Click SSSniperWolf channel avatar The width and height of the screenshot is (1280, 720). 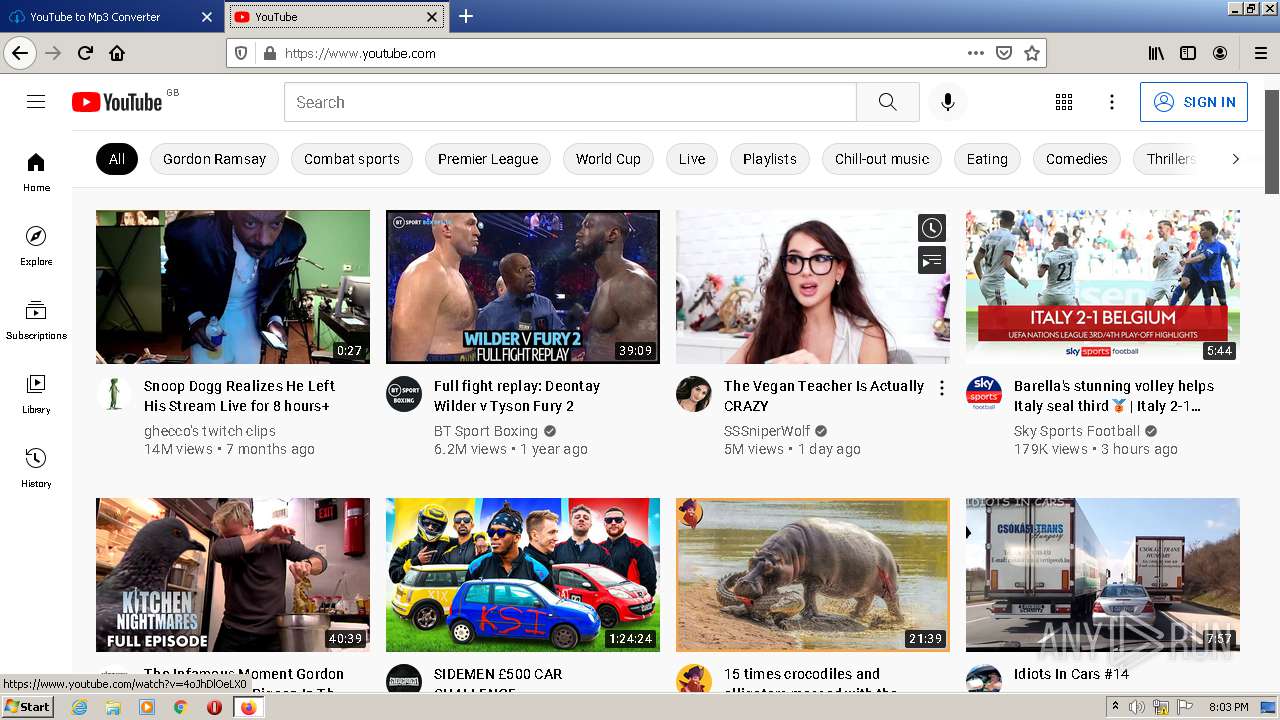694,394
